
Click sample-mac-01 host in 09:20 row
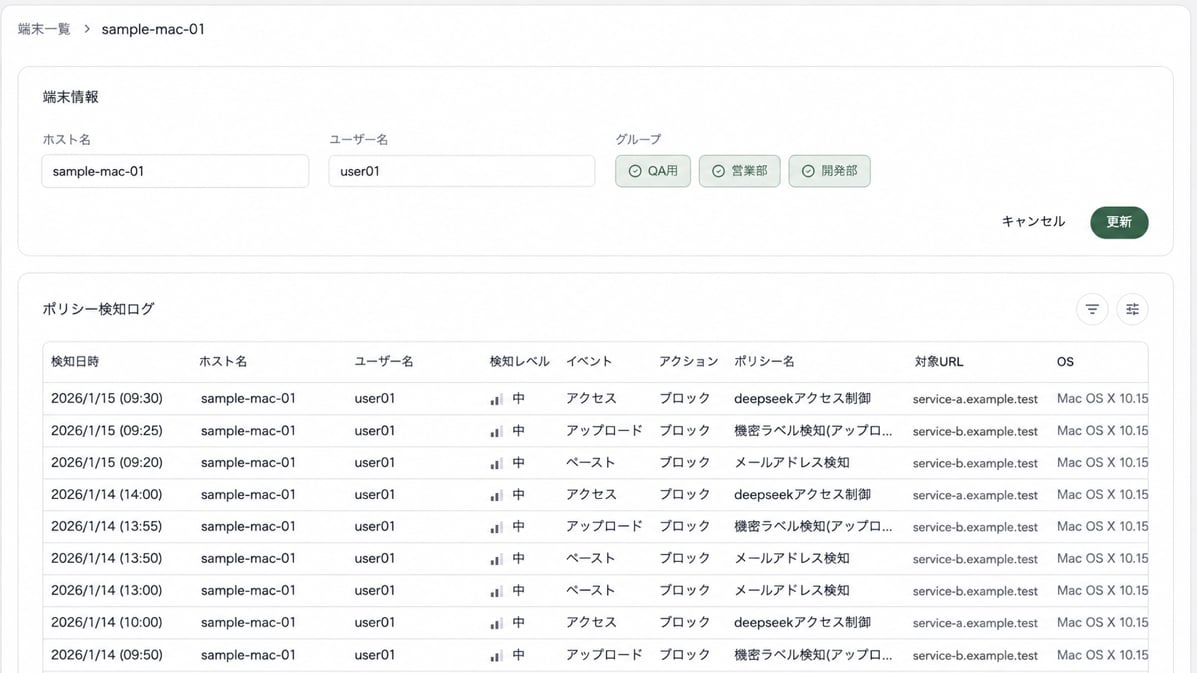(x=247, y=462)
